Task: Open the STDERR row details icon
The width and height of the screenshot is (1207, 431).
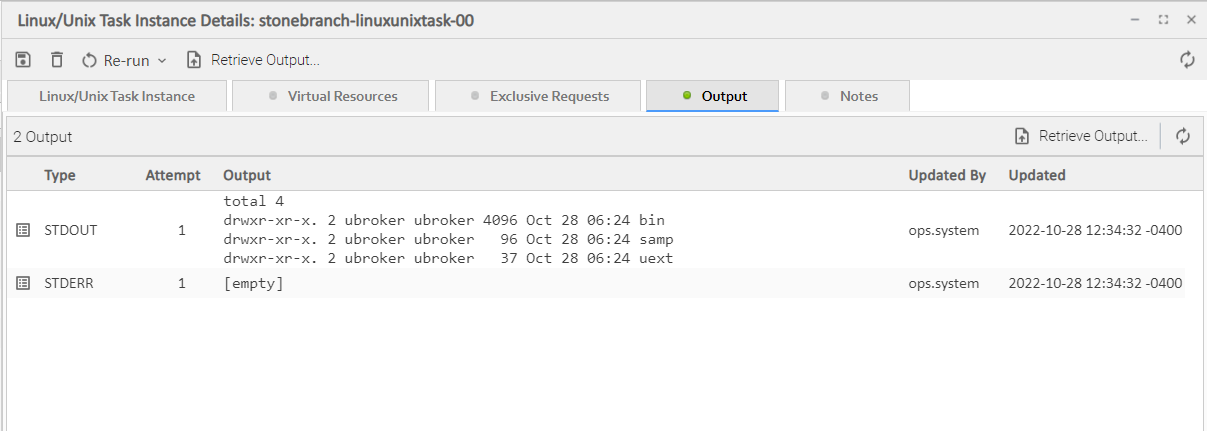Action: pos(24,283)
